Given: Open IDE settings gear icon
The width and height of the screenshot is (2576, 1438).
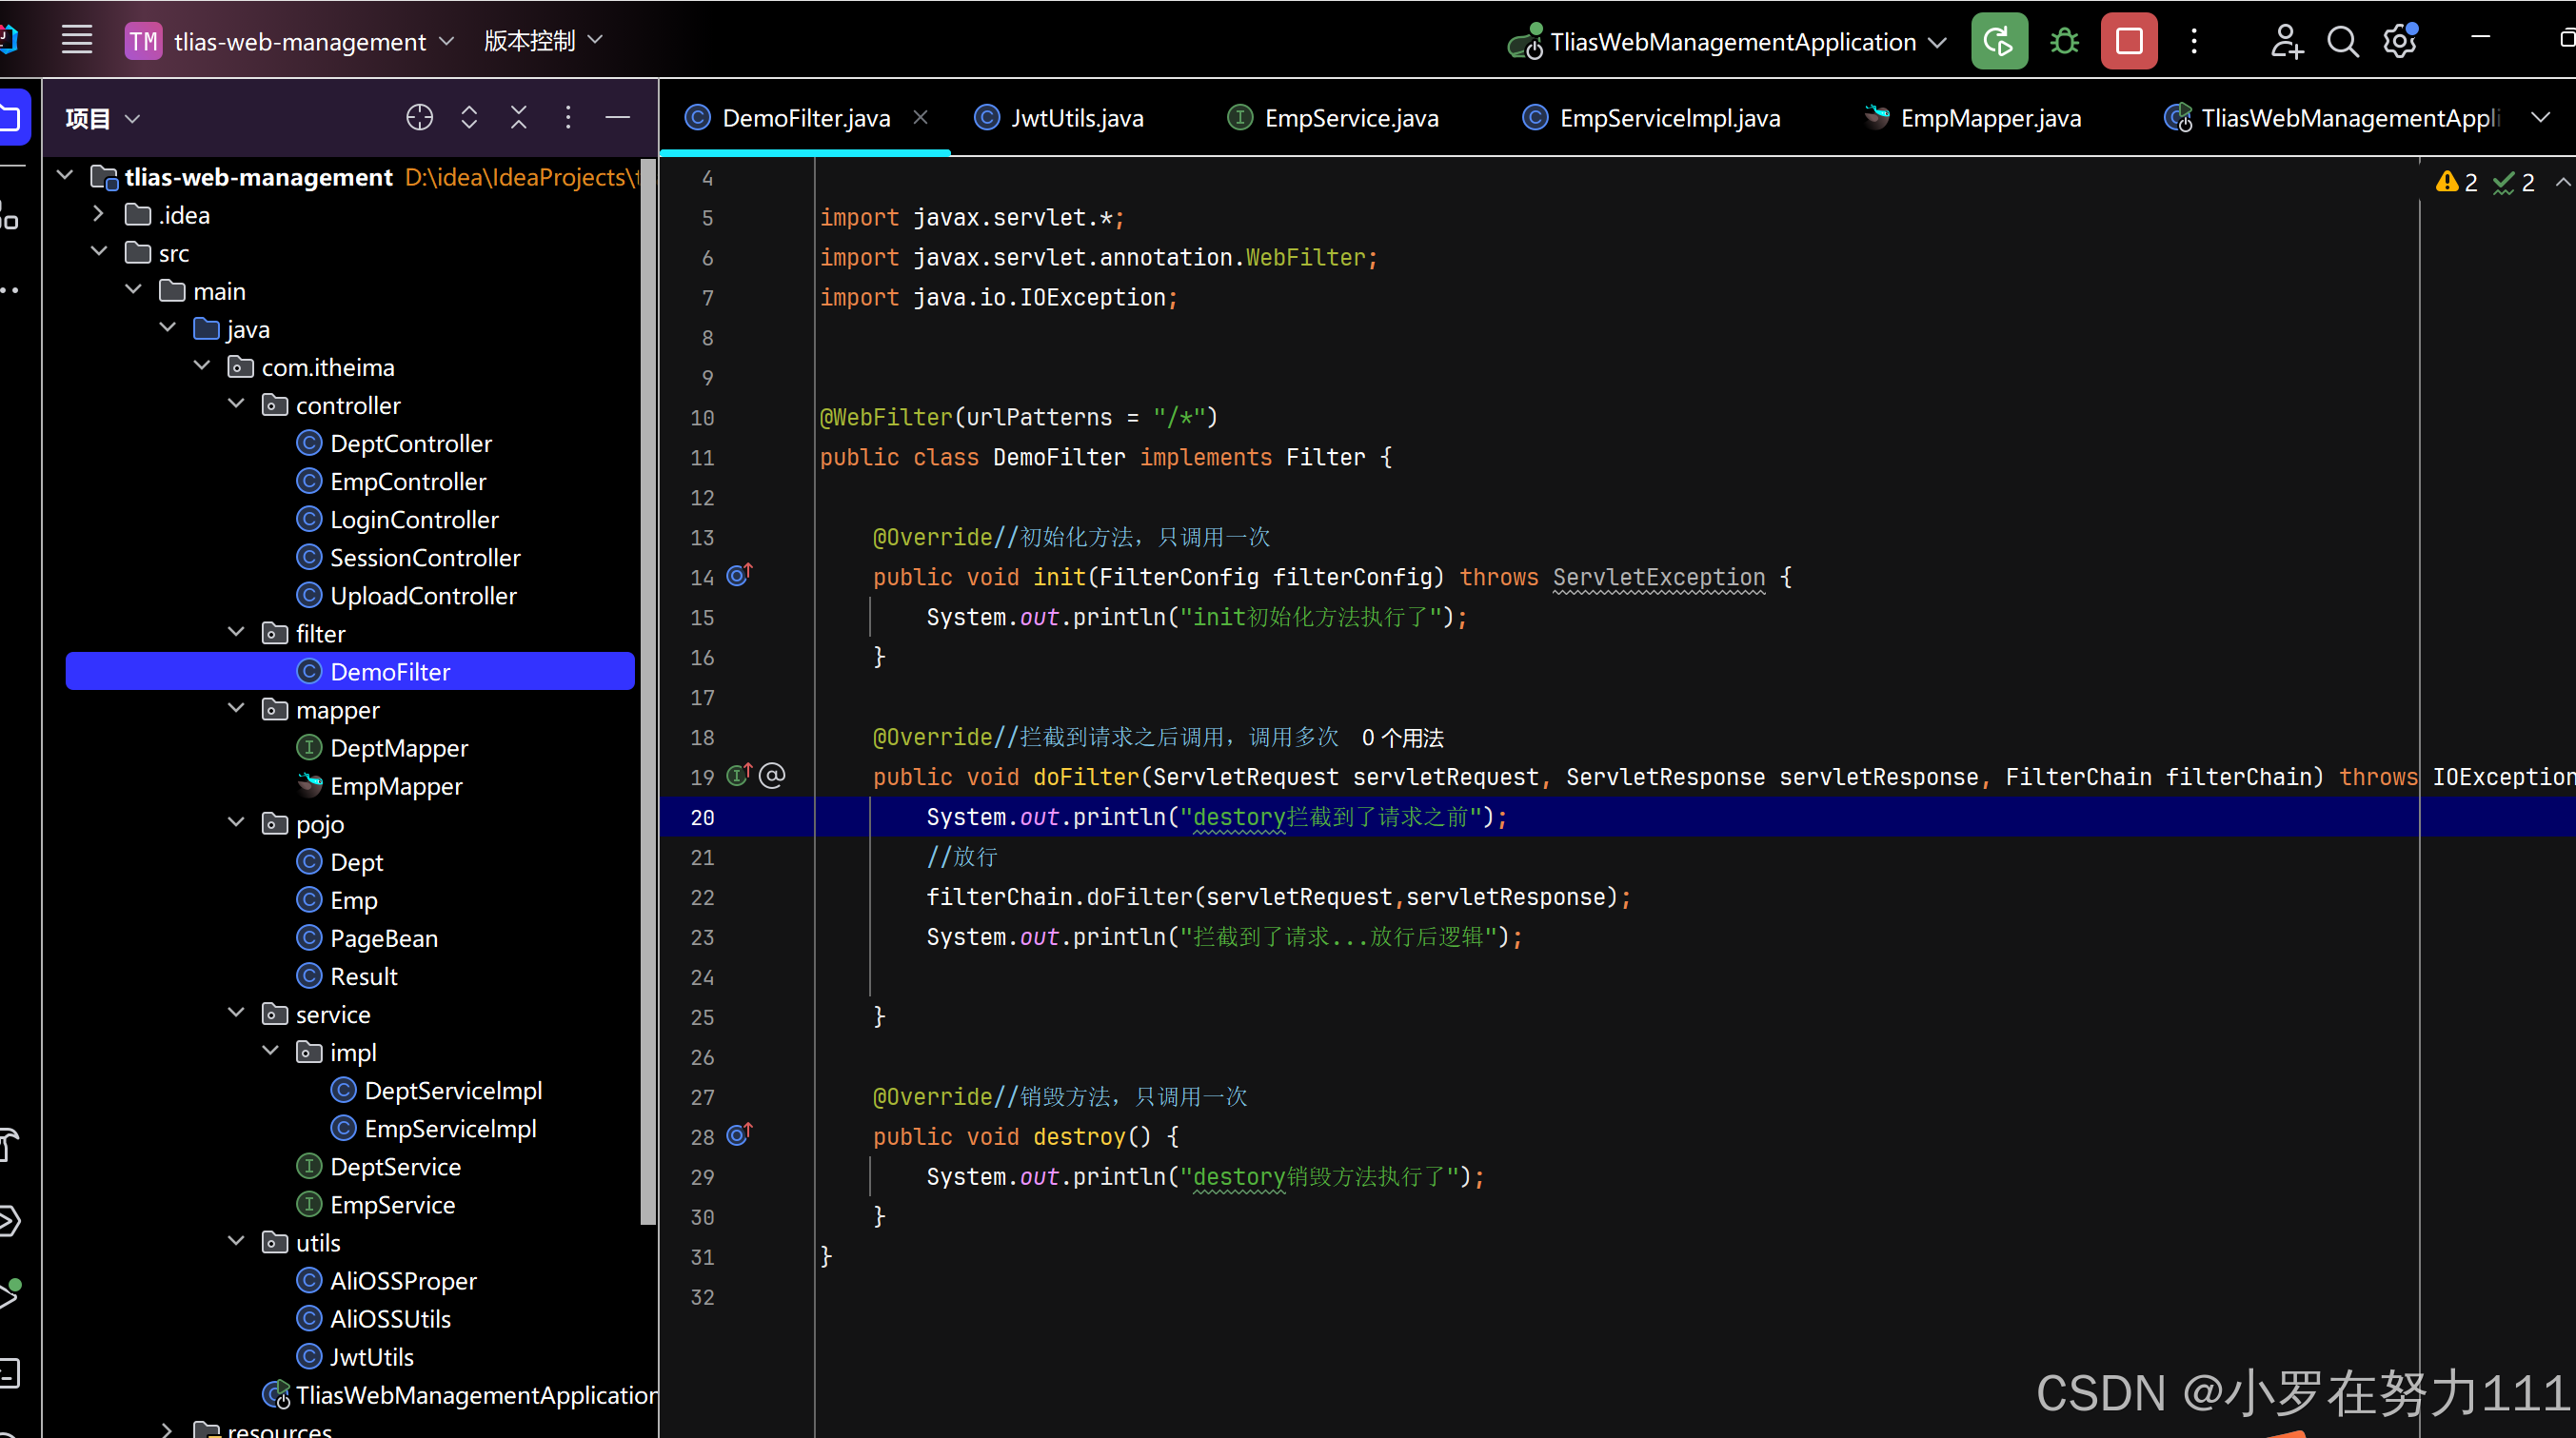Looking at the screenshot, I should (2399, 41).
